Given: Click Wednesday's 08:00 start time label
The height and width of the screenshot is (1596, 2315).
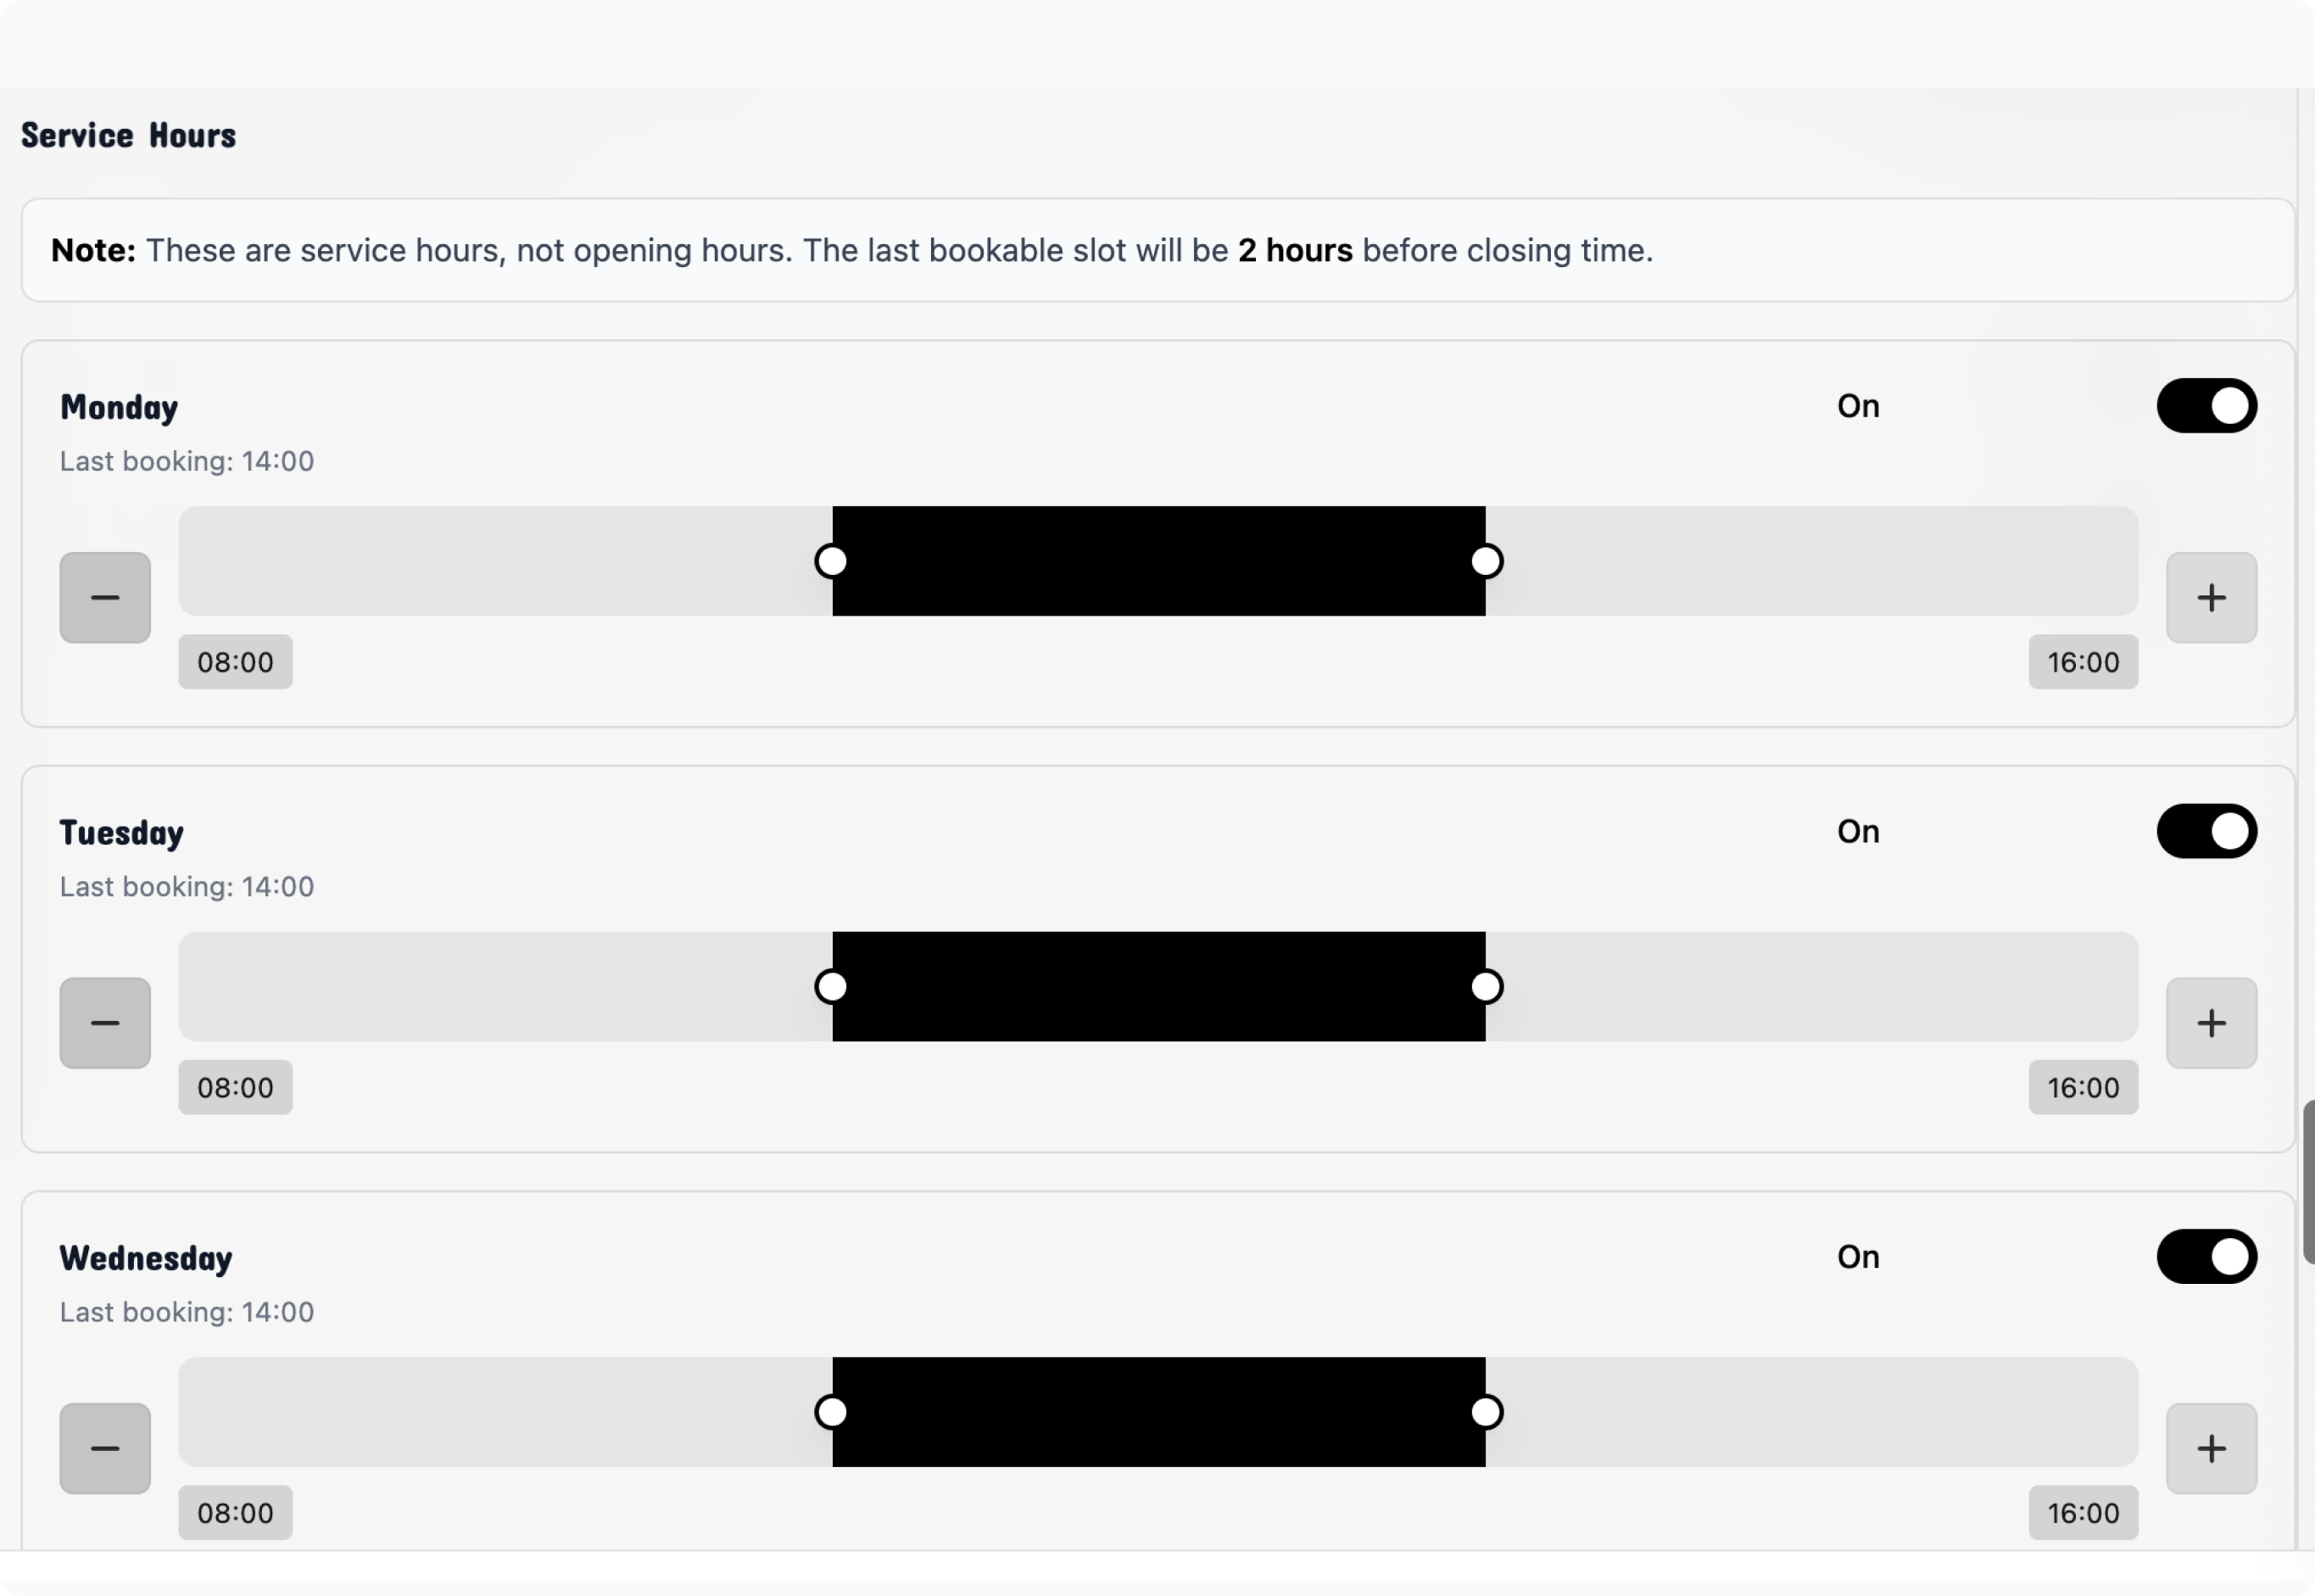Looking at the screenshot, I should [x=235, y=1513].
